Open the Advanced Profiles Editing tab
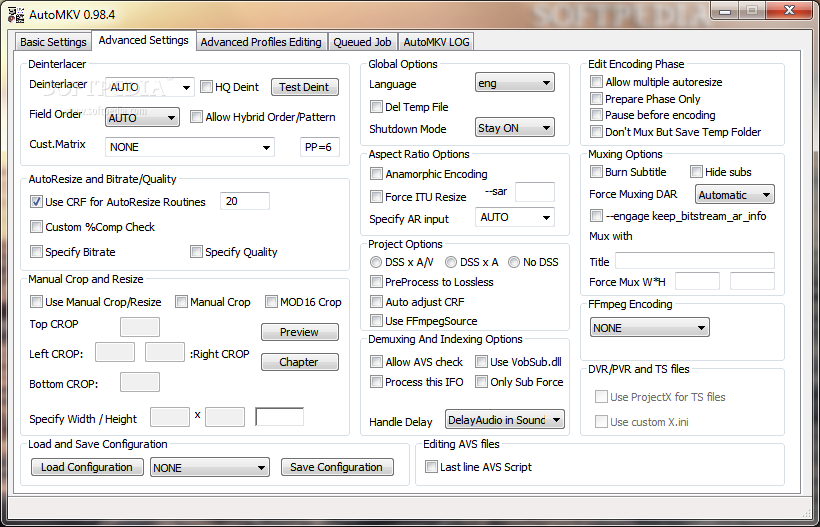This screenshot has width=820, height=527. tap(261, 42)
